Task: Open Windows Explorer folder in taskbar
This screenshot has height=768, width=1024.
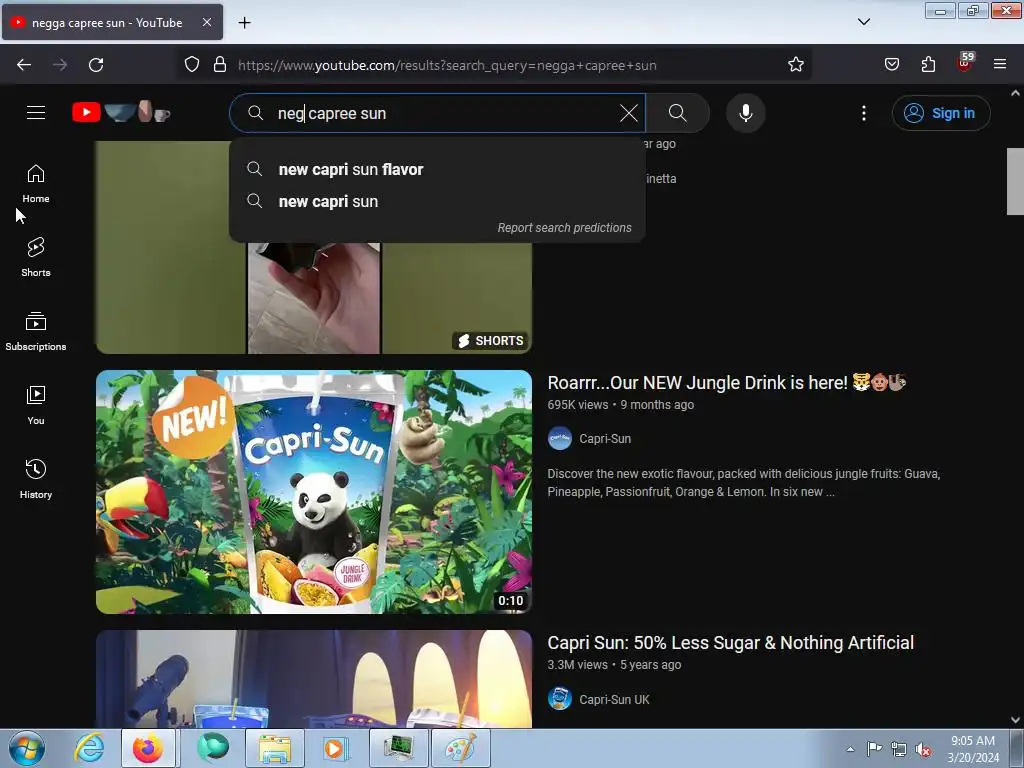Action: tap(275, 748)
